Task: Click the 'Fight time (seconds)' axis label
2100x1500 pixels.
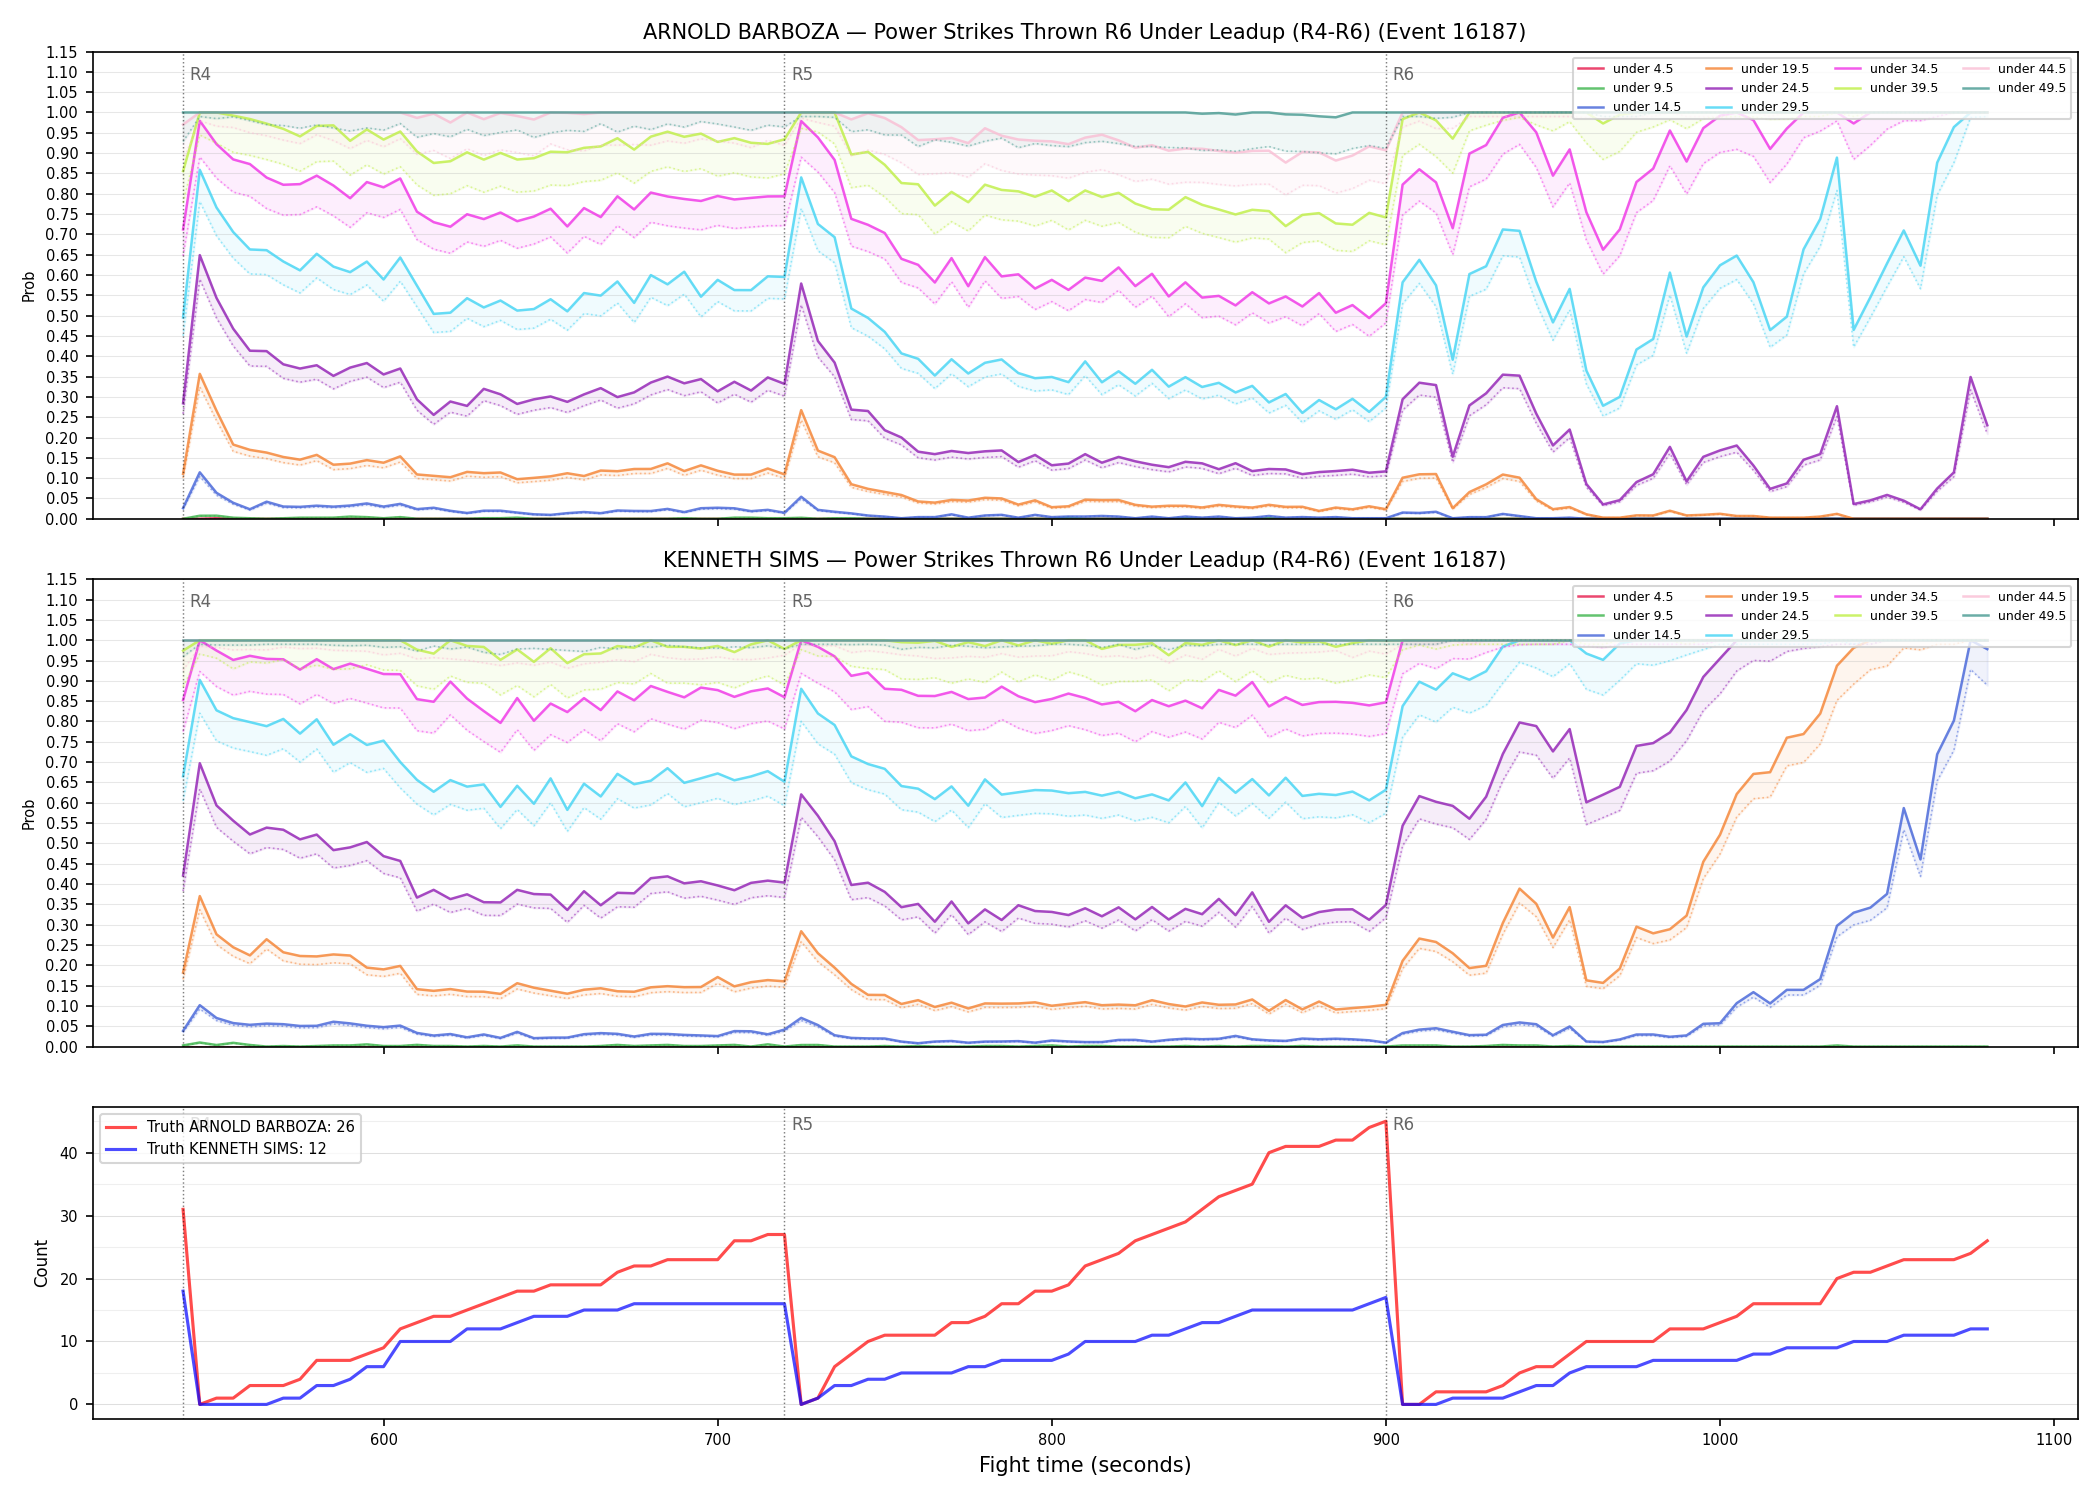Action: (x=1085, y=1466)
